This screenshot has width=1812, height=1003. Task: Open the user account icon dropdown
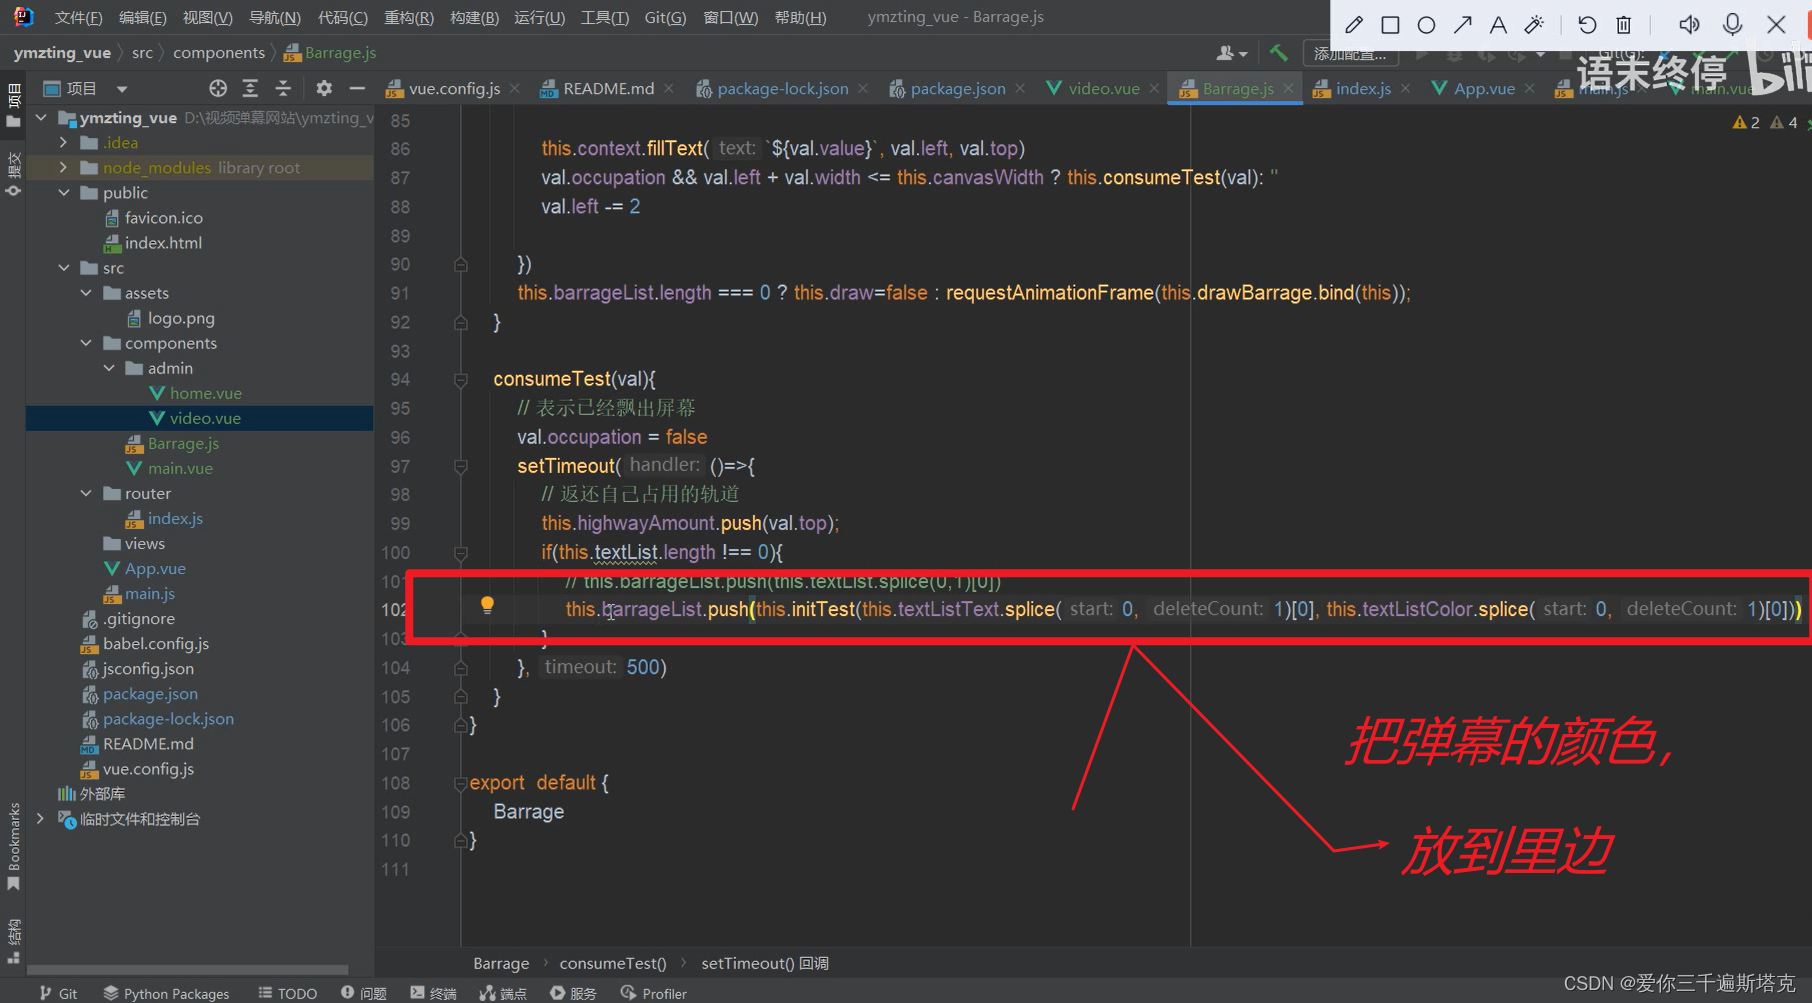tap(1231, 53)
